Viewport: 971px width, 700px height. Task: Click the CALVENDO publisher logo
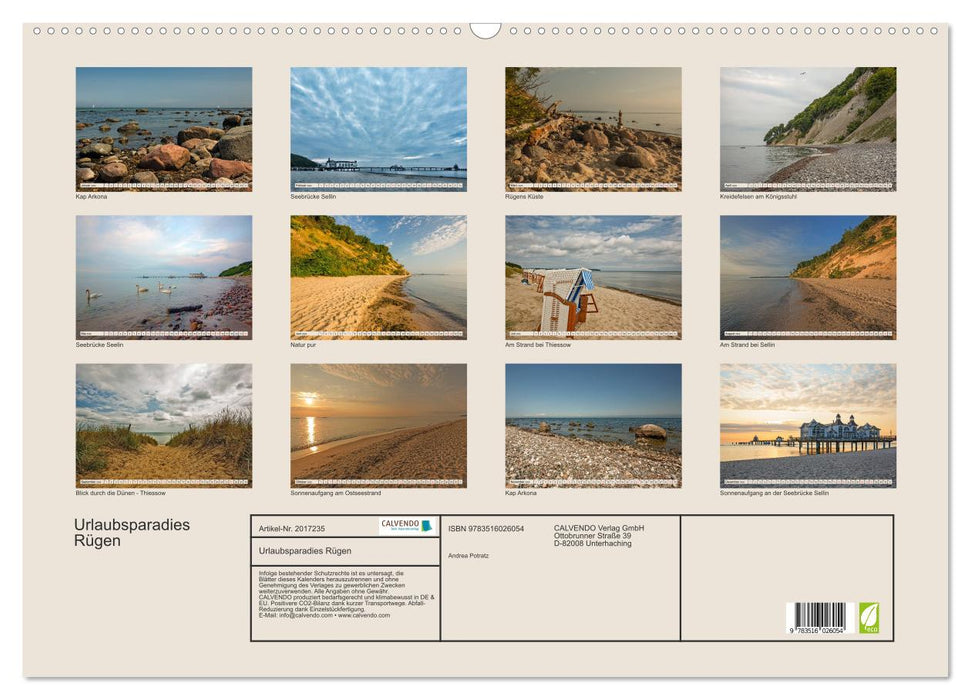coord(404,527)
